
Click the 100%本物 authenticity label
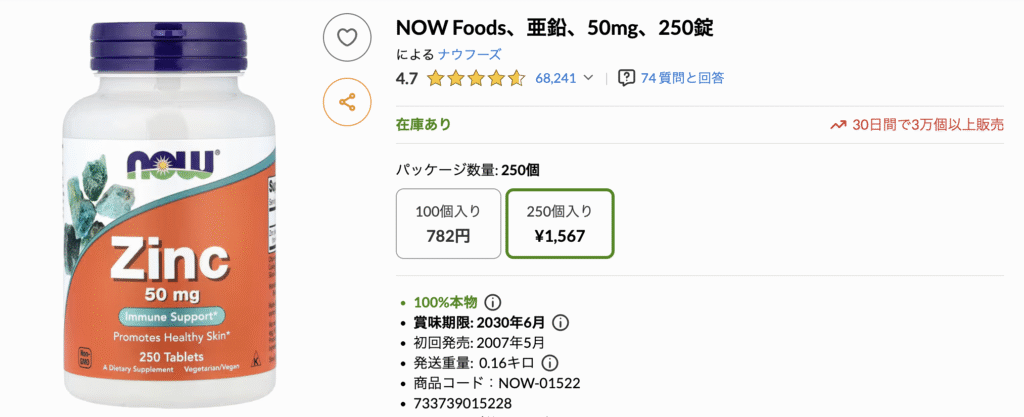point(445,303)
